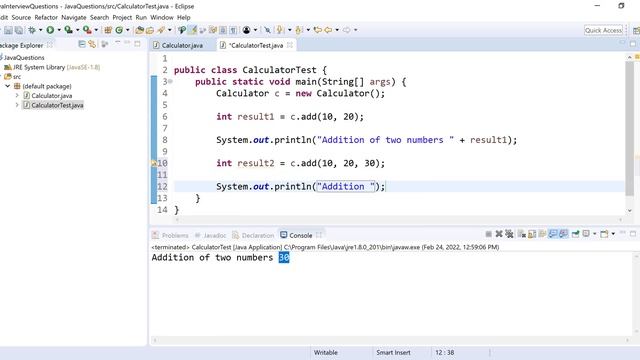Select the src folder in Package Explorer

click(13, 77)
